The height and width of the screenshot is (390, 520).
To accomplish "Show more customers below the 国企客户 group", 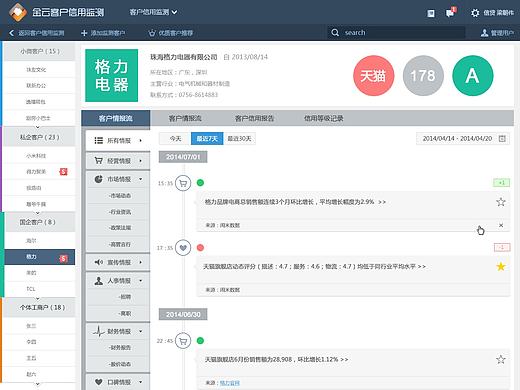I will (37, 298).
